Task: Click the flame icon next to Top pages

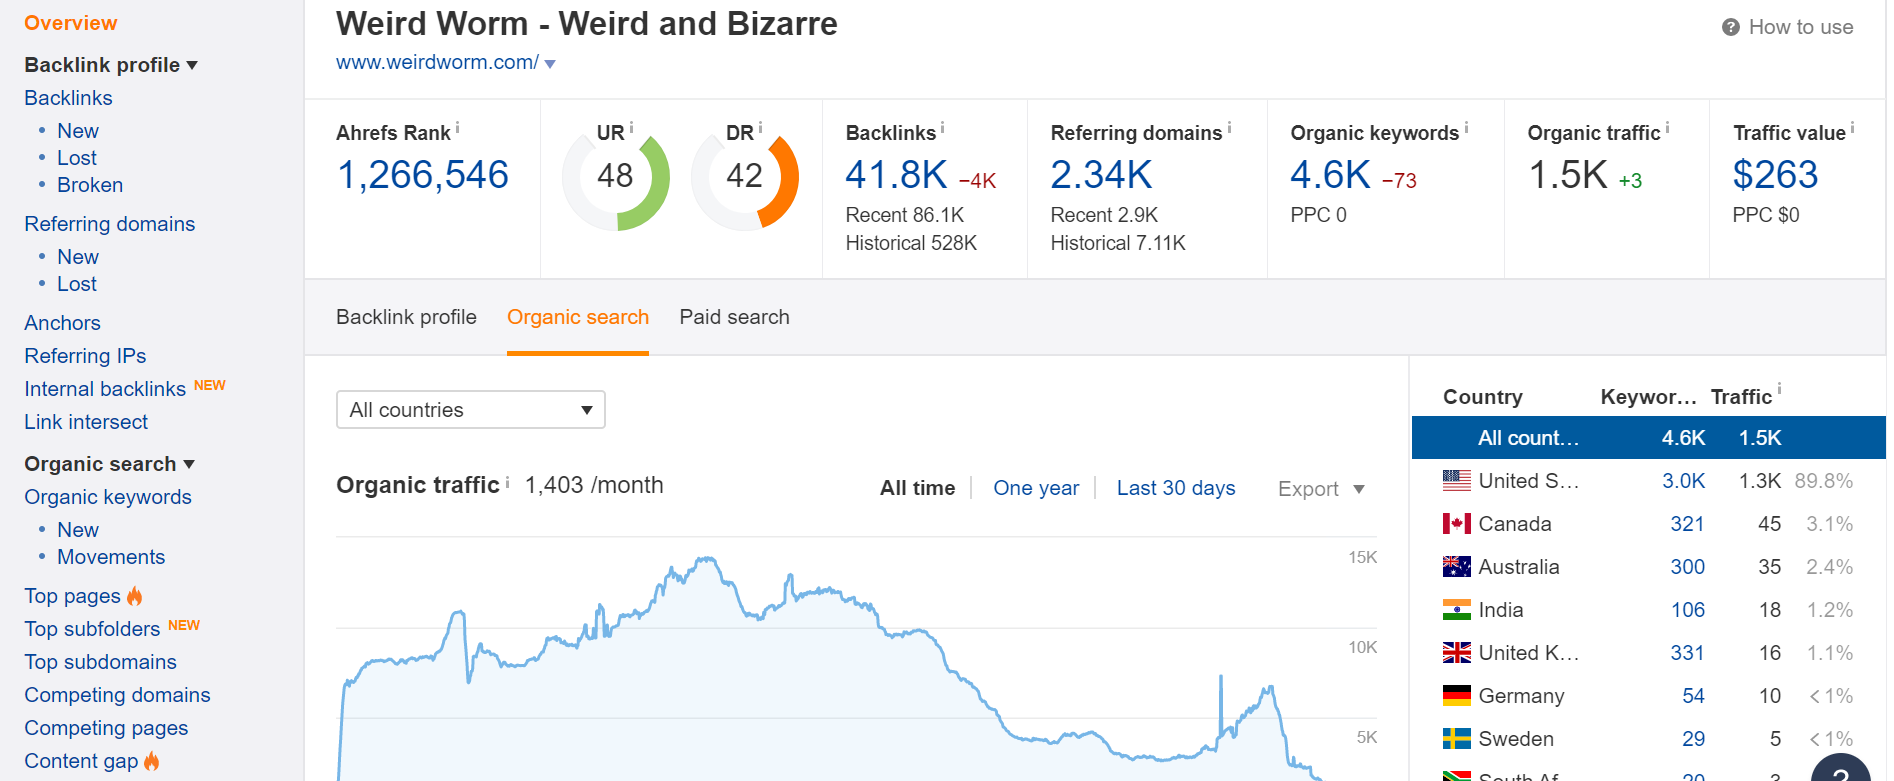Action: click(x=134, y=596)
